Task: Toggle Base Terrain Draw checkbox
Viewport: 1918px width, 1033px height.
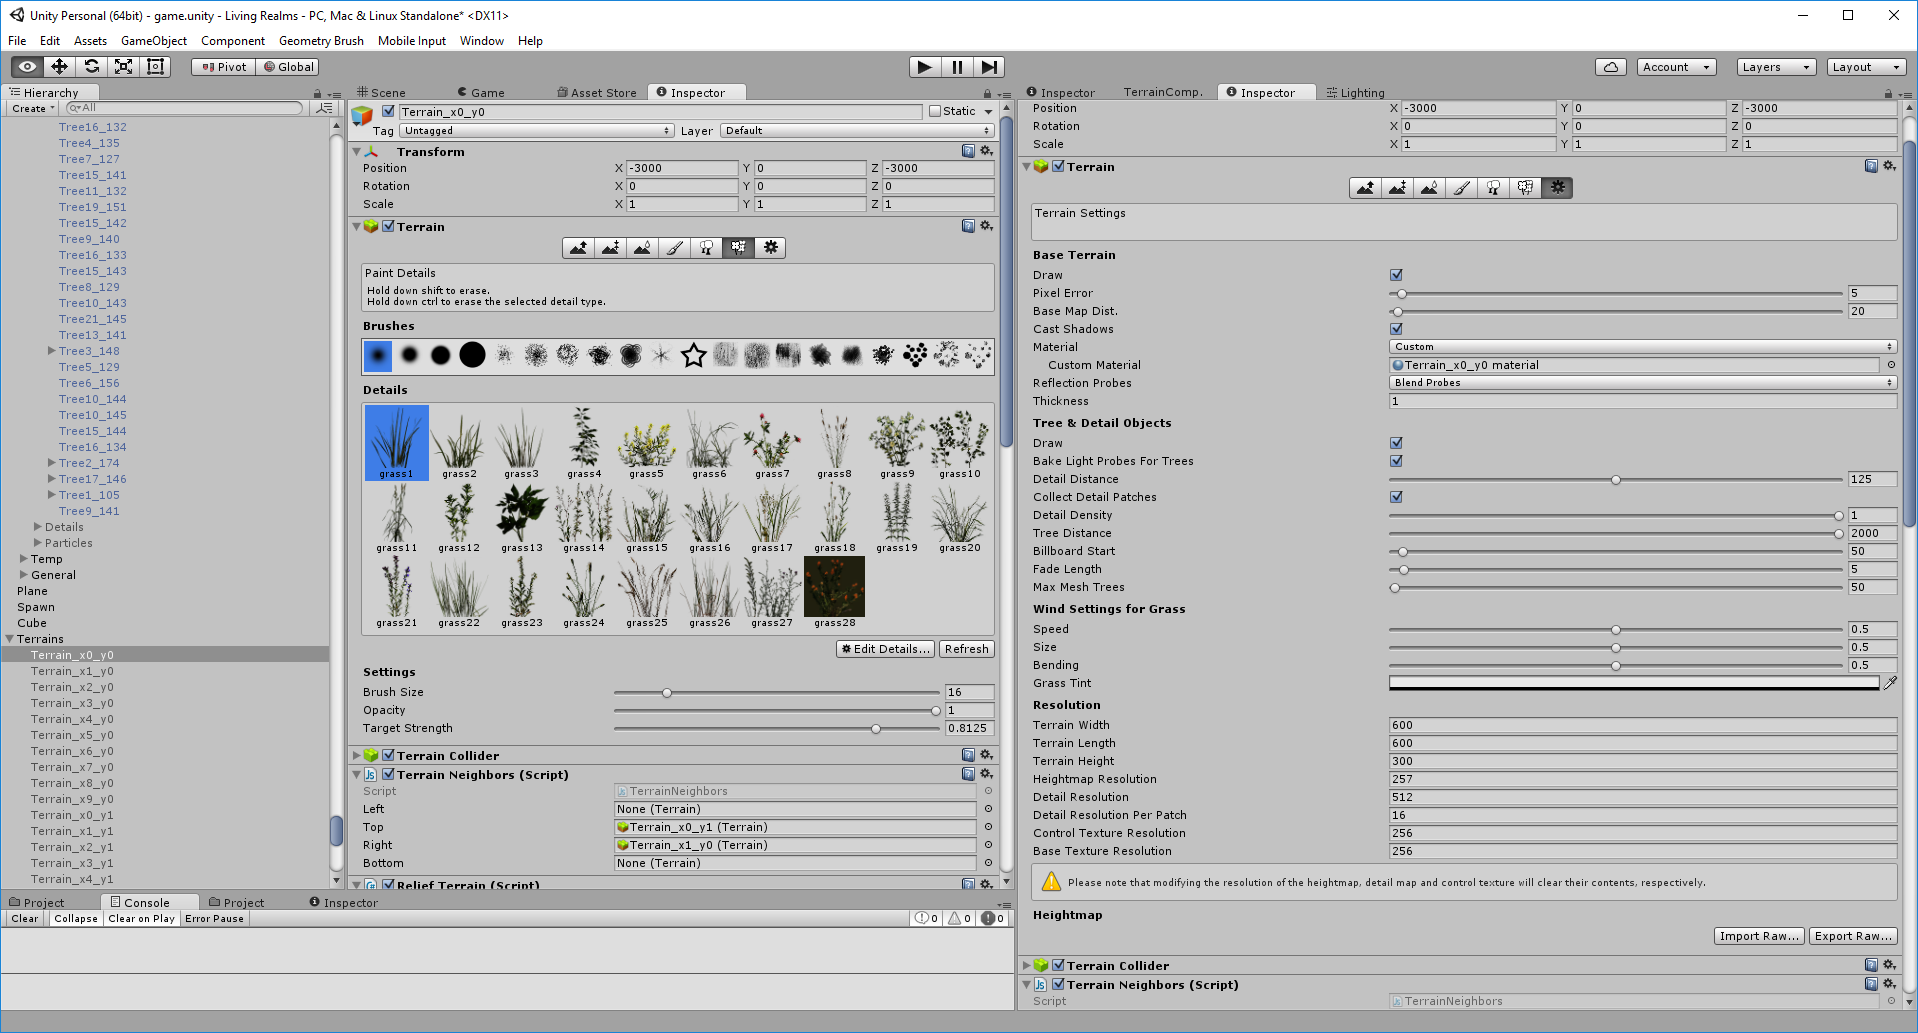Action: [1396, 275]
